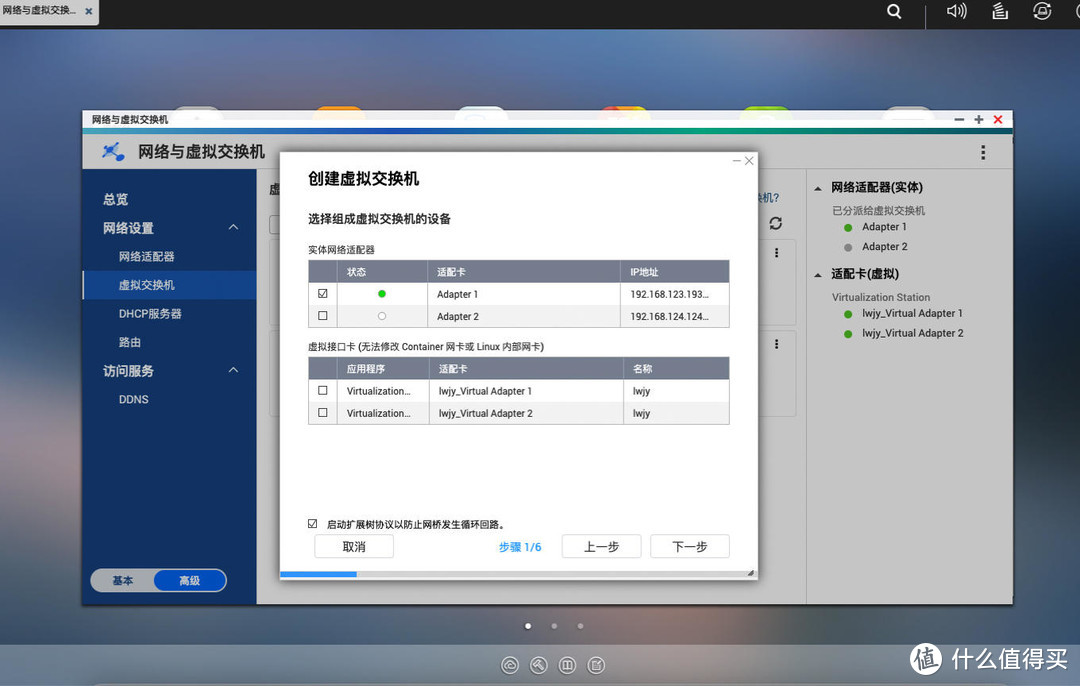The image size is (1080, 686).
Task: Open DHCP服务器 sidebar item
Action: point(150,313)
